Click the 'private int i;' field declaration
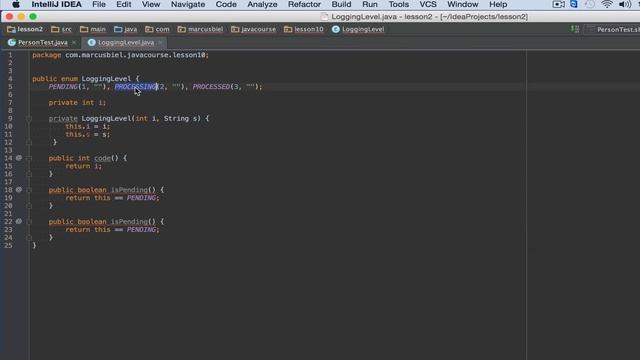 (x=77, y=102)
